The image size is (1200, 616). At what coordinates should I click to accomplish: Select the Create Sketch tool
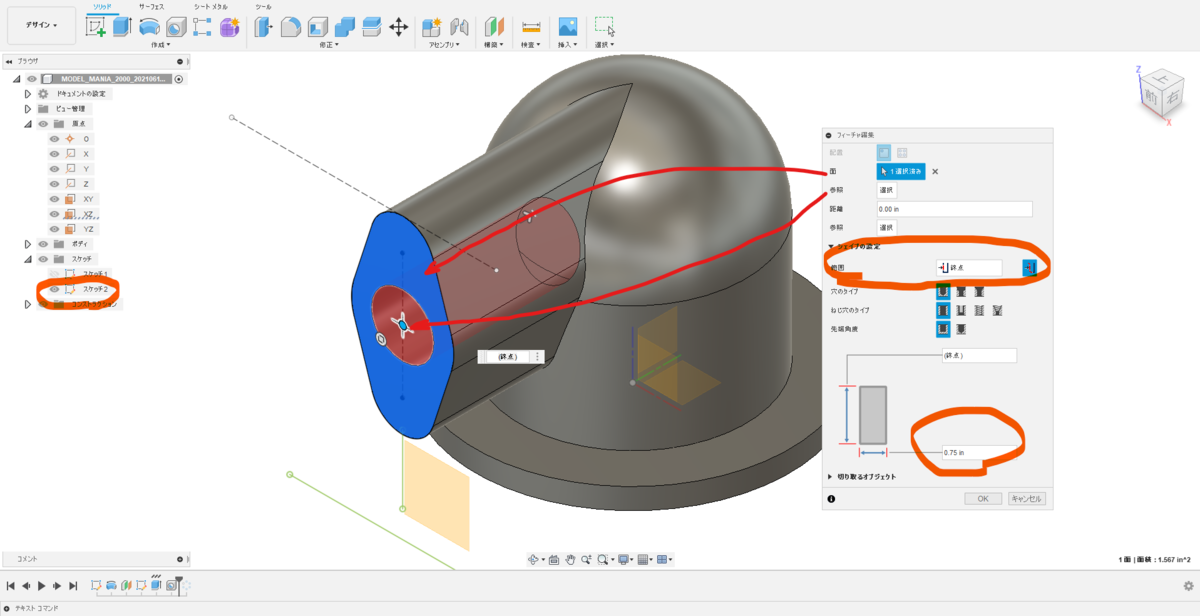pyautogui.click(x=96, y=27)
